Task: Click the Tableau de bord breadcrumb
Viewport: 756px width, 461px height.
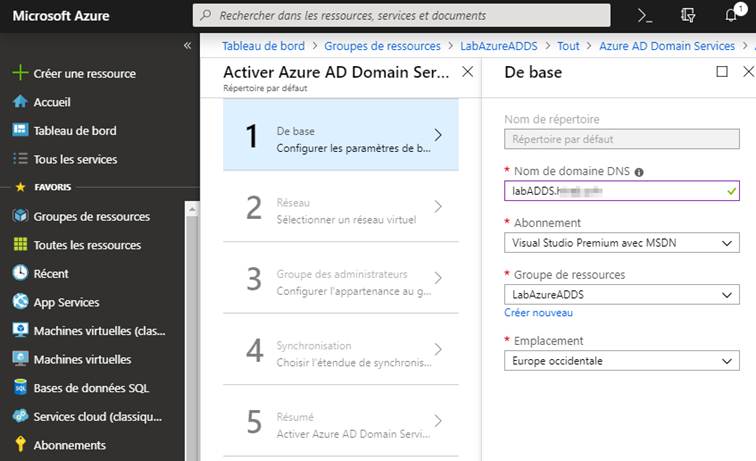Action: [263, 46]
